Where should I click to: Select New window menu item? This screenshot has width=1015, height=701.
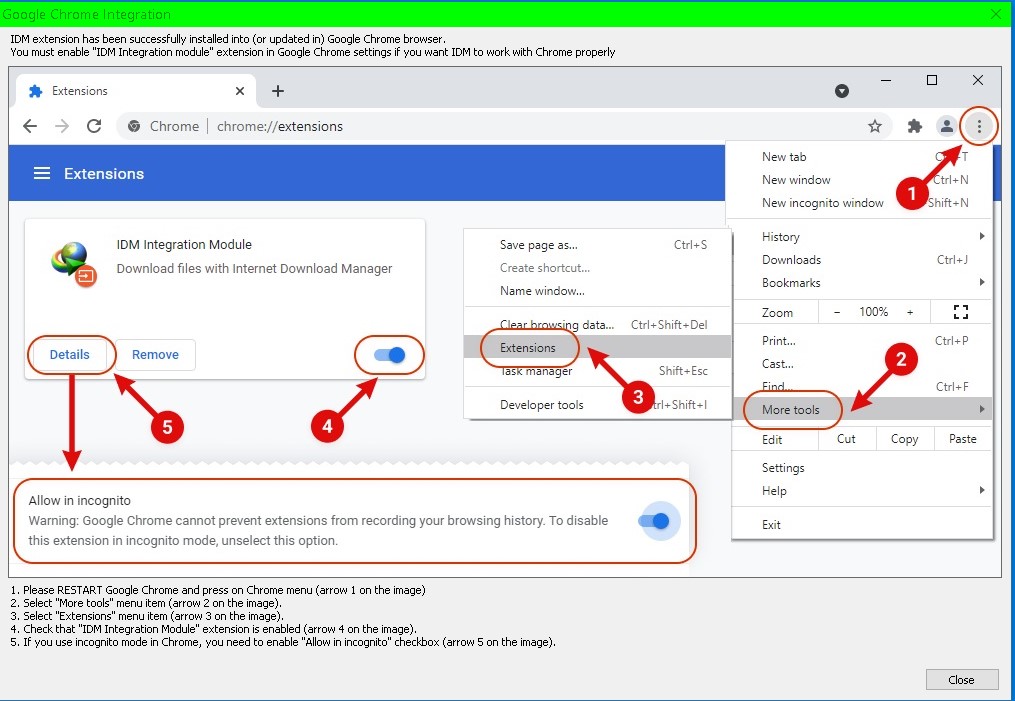pos(858,180)
